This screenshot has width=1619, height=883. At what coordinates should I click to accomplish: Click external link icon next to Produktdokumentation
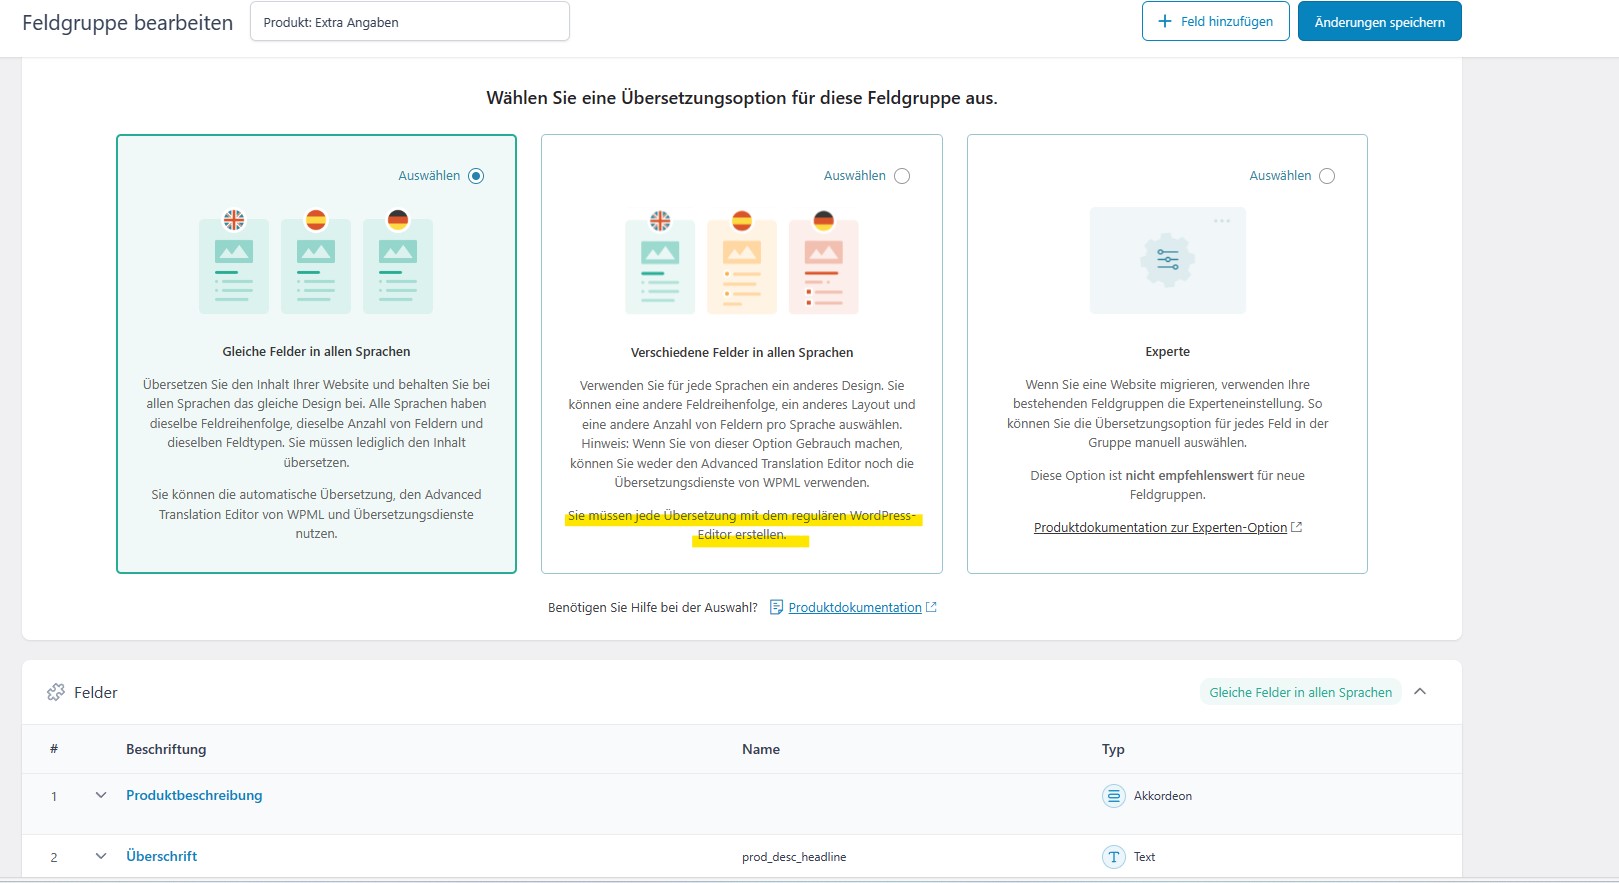pos(931,607)
